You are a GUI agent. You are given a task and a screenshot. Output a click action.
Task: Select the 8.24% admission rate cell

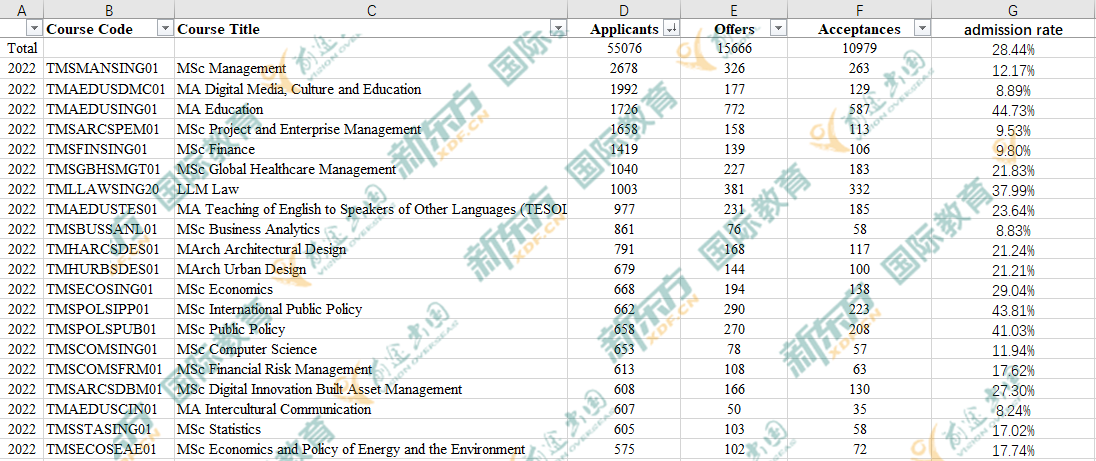point(1014,410)
